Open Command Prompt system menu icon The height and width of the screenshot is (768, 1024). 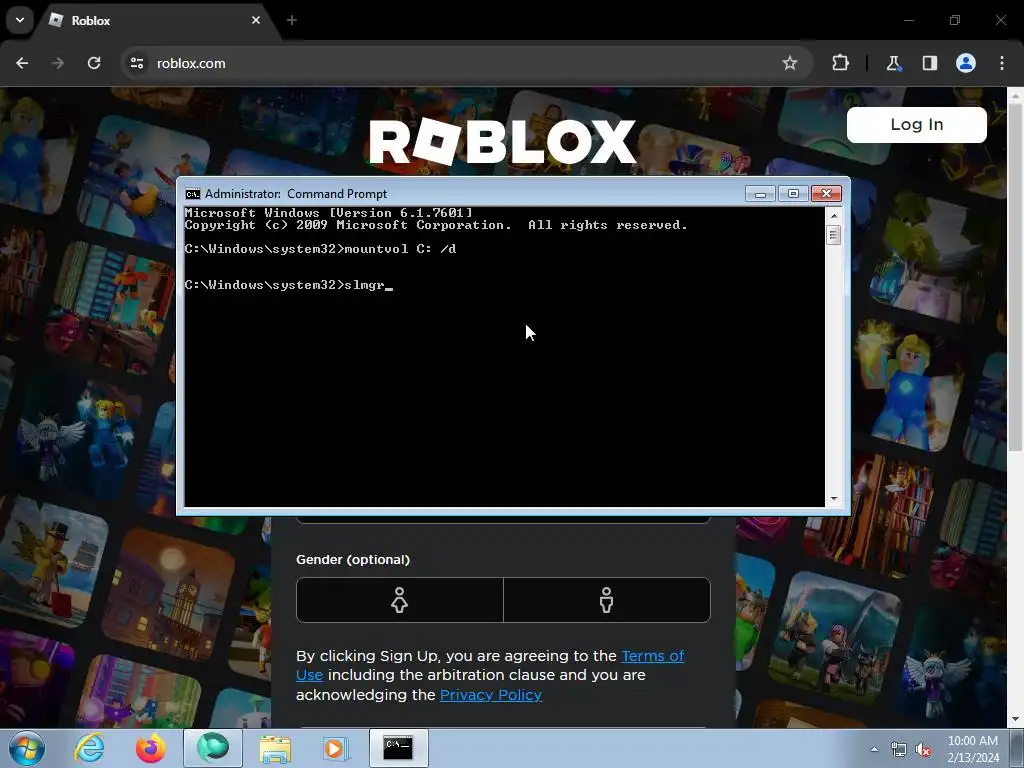[x=193, y=194]
